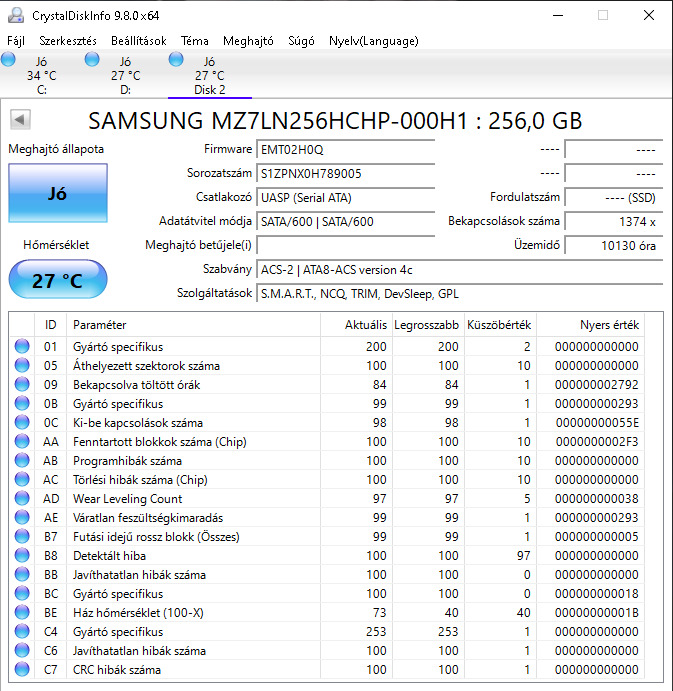Click the Nyers érték column header
This screenshot has width=673, height=691.
590,325
